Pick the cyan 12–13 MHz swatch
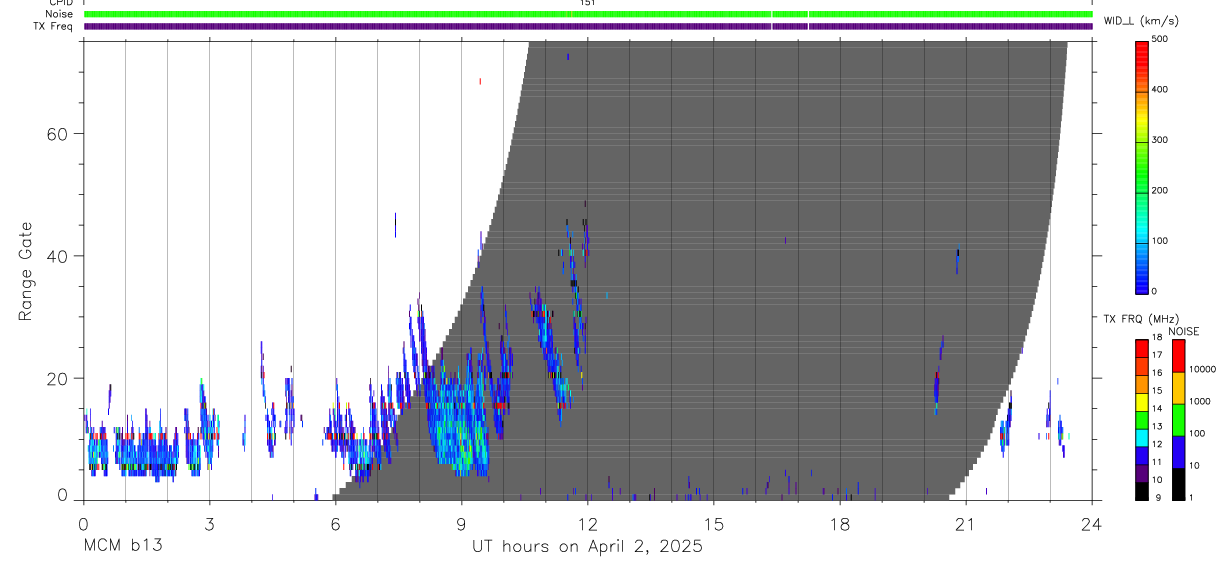Image resolution: width=1228 pixels, height=567 pixels. (x=1142, y=437)
